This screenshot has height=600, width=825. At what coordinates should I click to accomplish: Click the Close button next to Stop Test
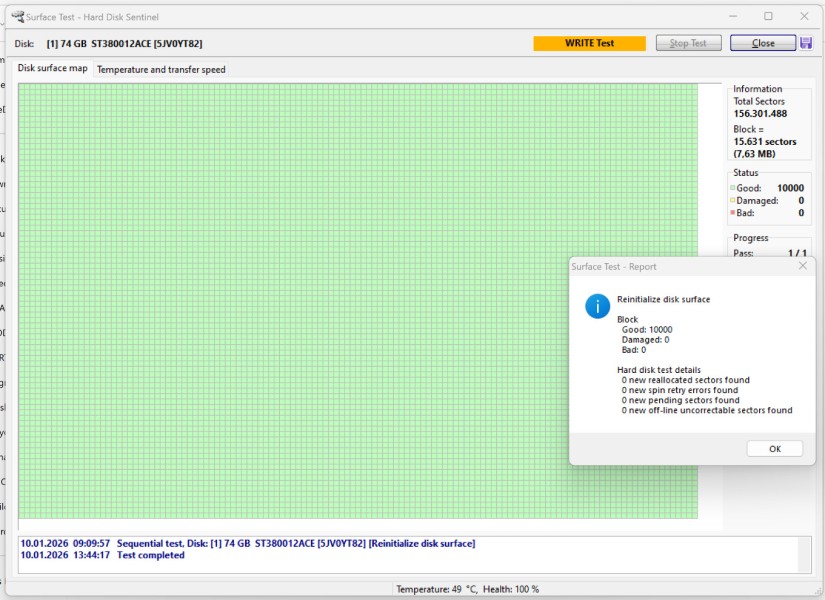(x=762, y=43)
